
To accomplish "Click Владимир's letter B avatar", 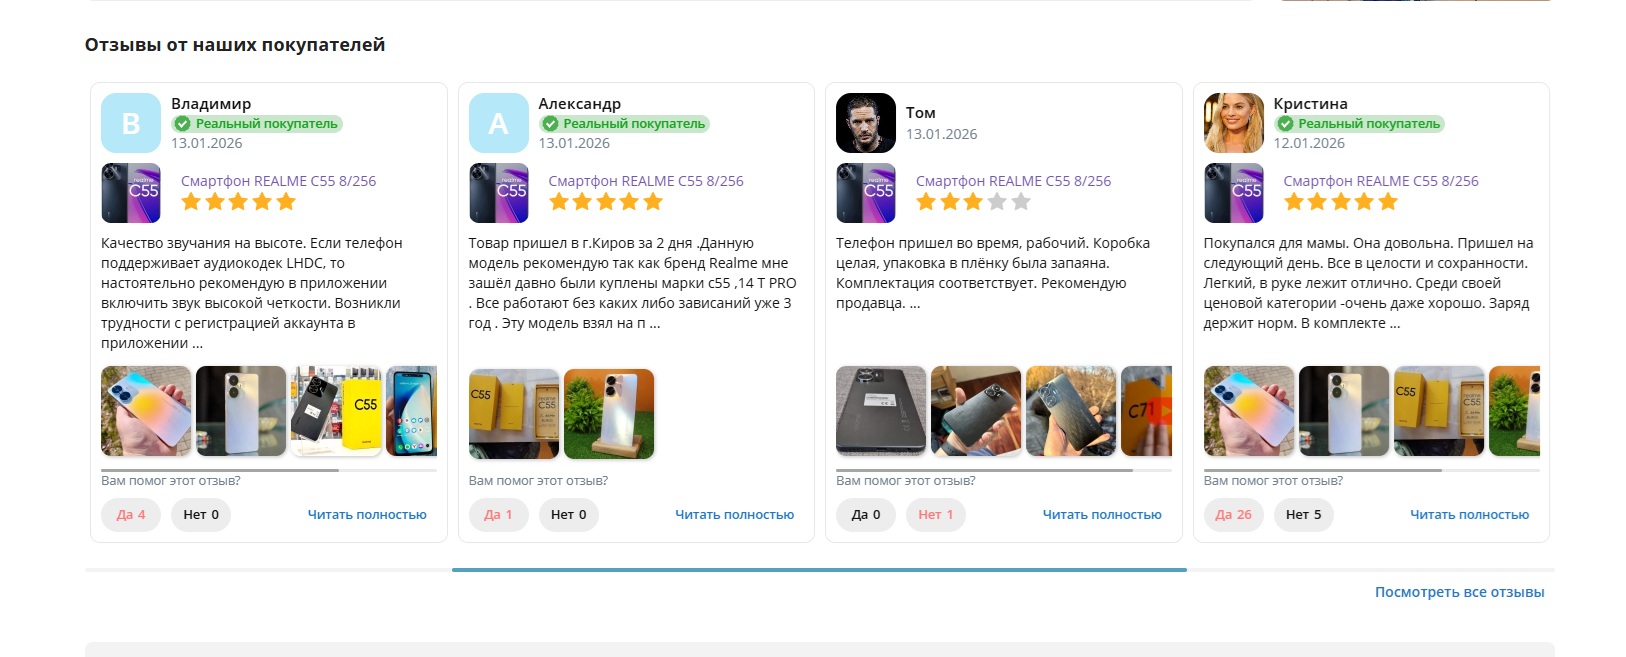I will (131, 123).
